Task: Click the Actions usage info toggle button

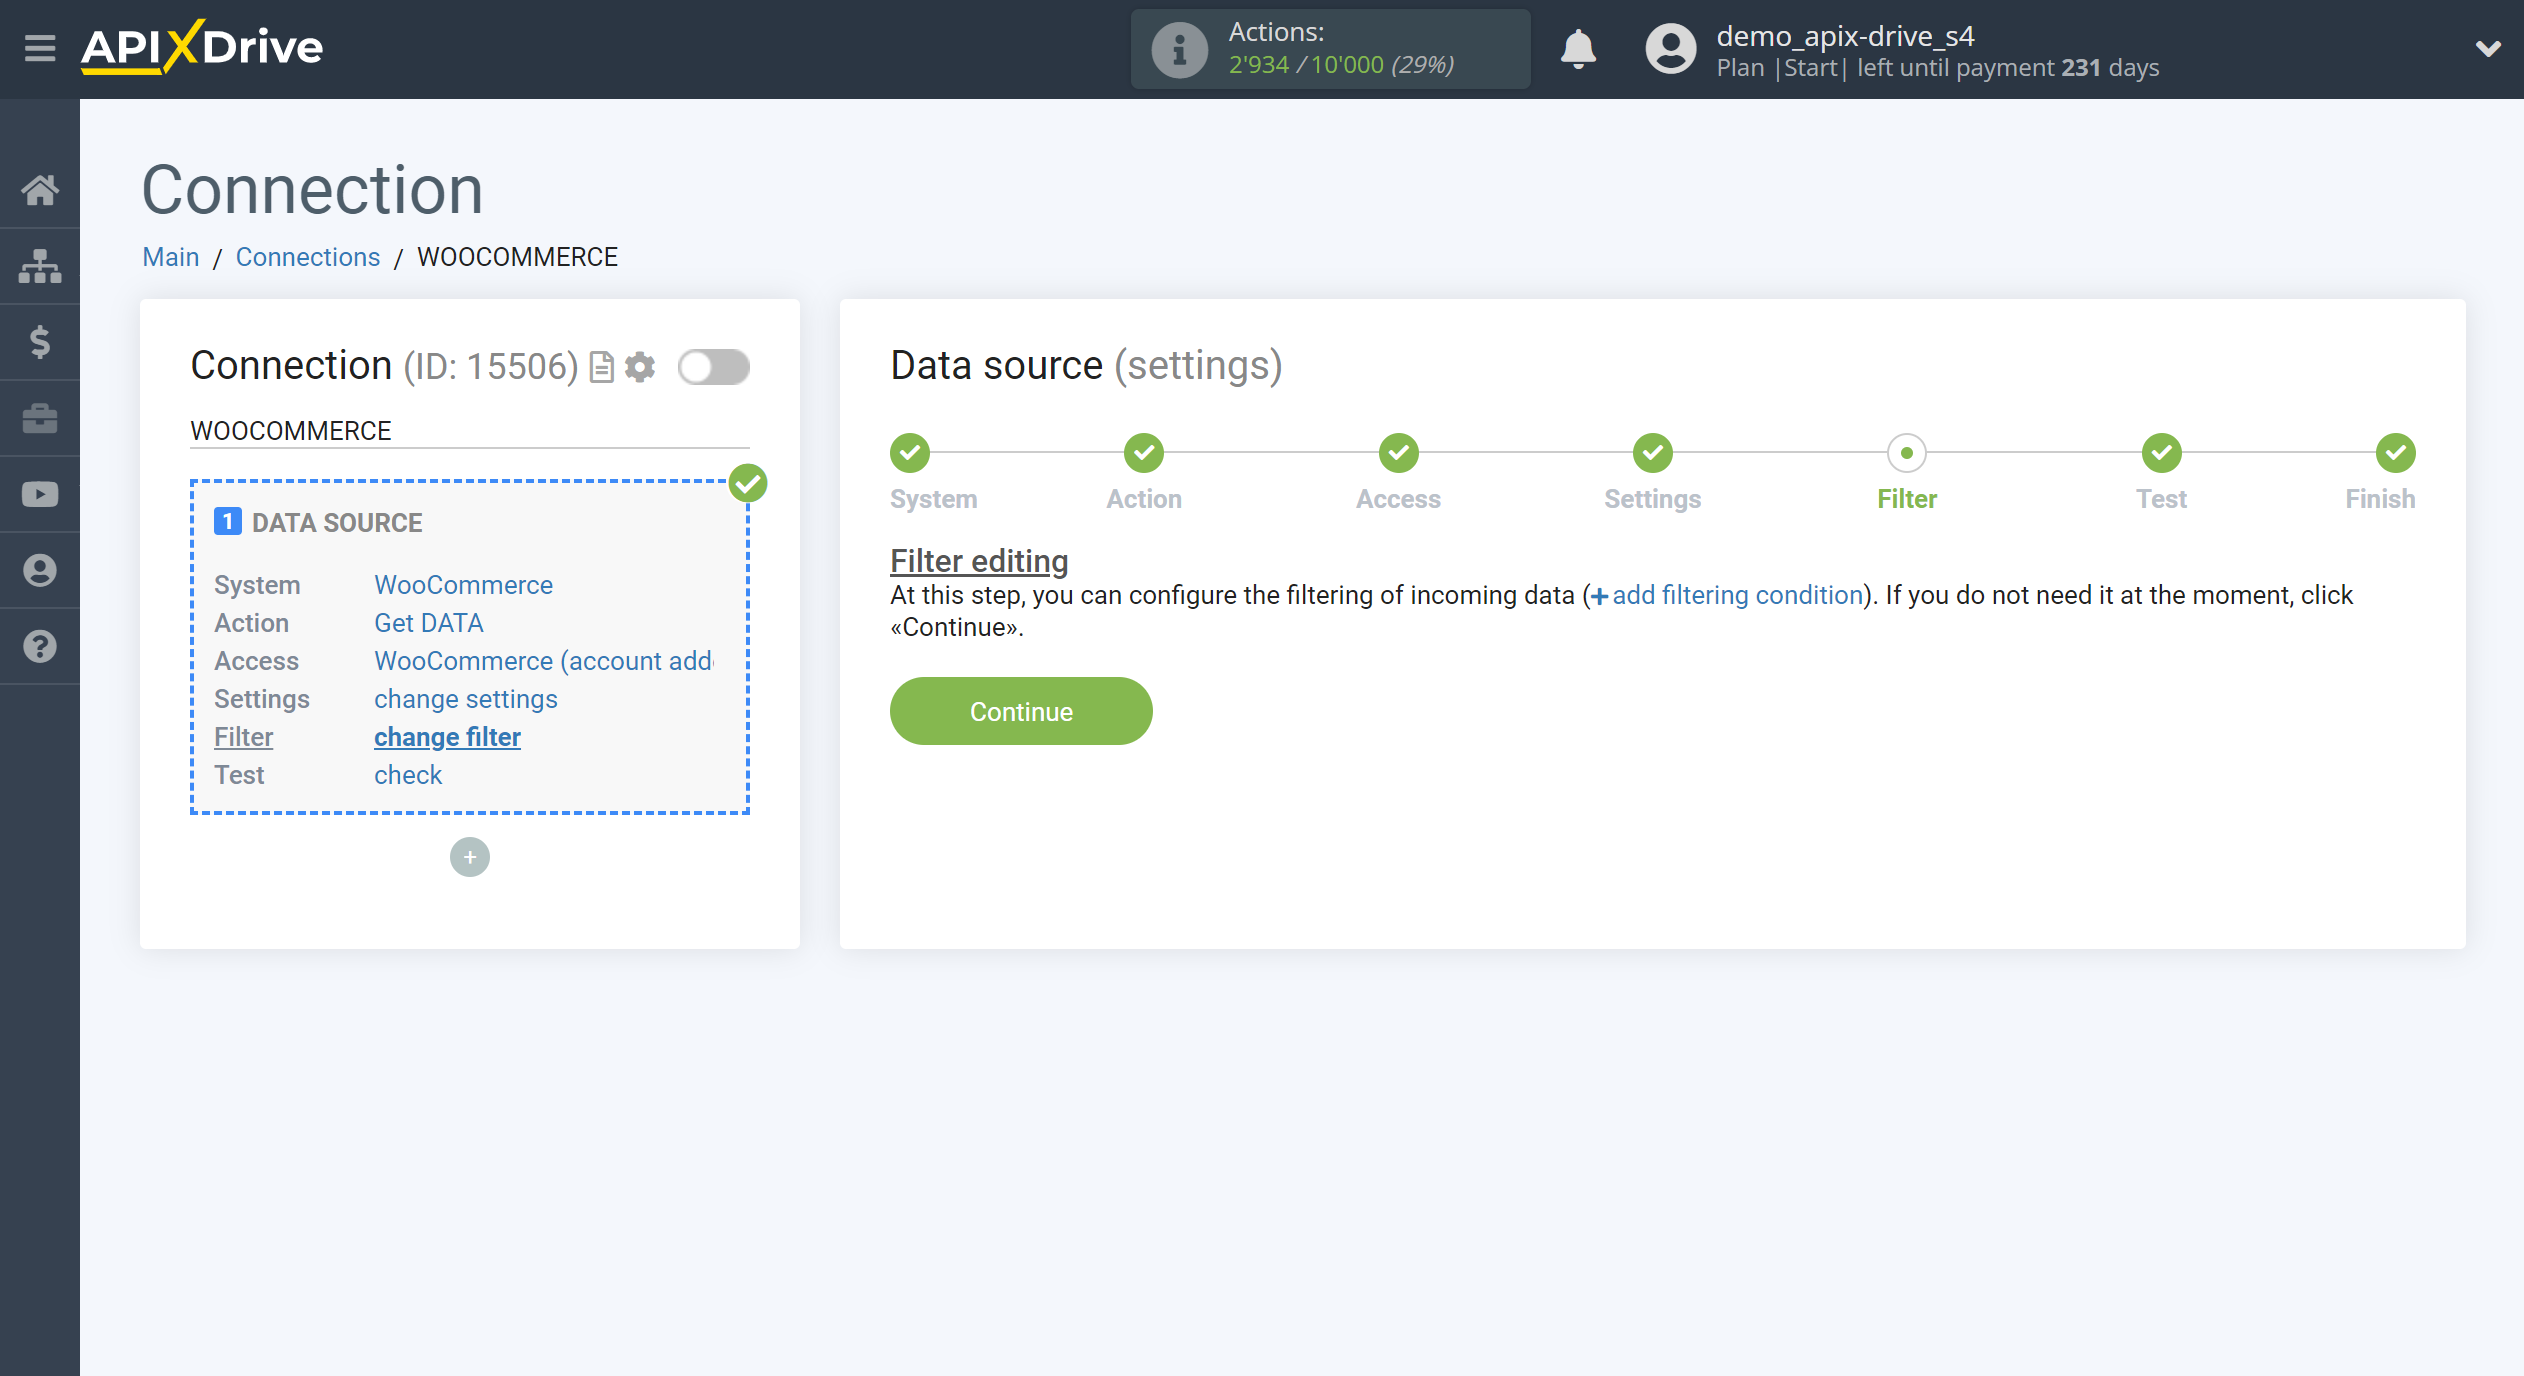Action: tap(1176, 46)
